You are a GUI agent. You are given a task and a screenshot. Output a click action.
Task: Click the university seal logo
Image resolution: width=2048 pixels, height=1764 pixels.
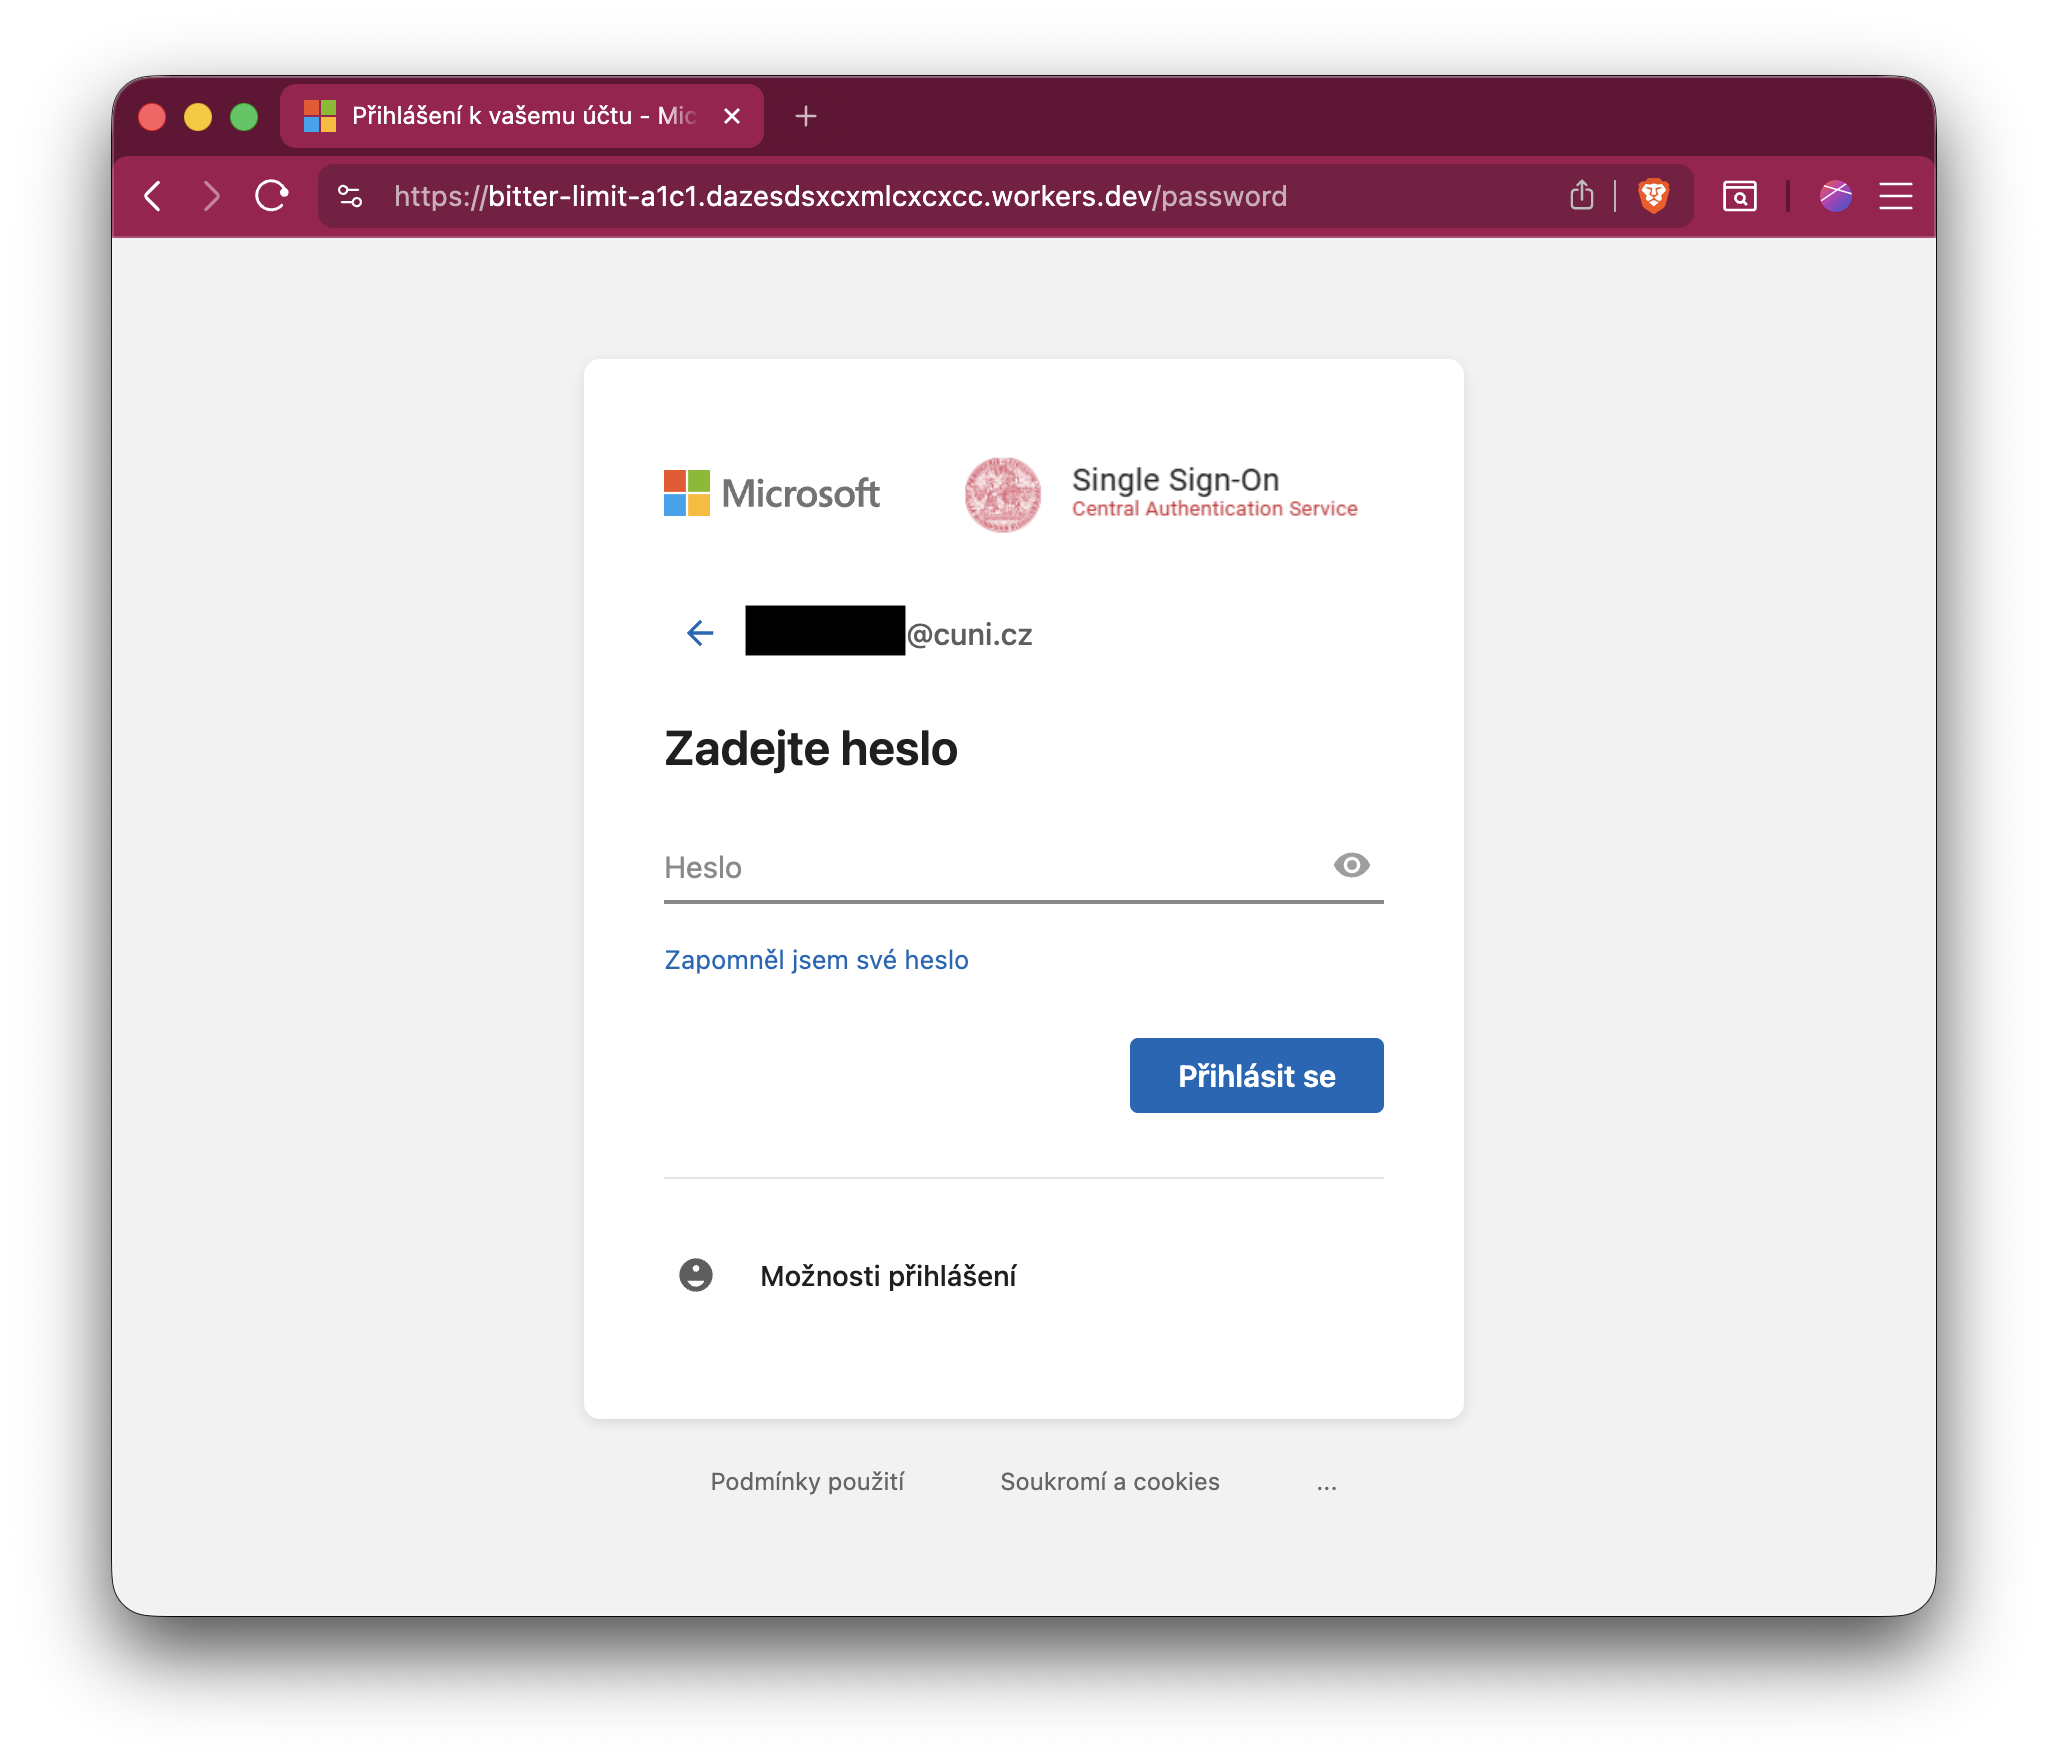[x=1003, y=495]
